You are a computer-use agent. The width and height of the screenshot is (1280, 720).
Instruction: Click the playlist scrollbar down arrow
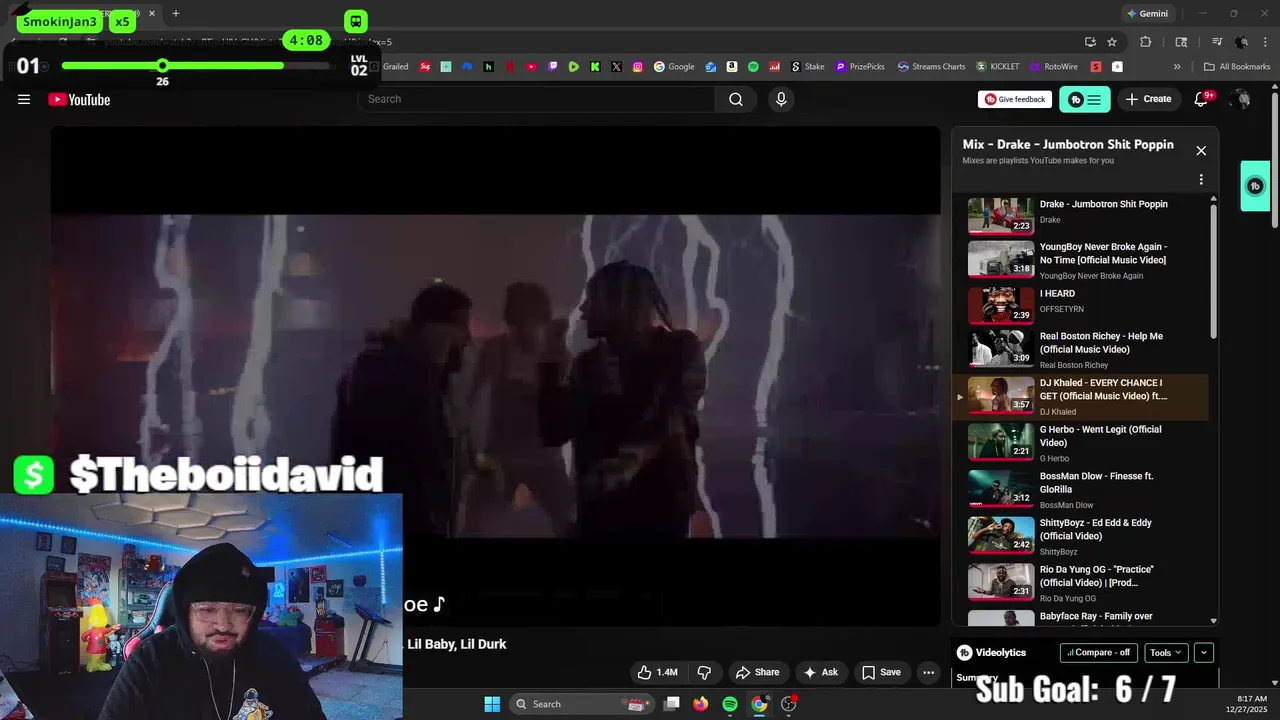coord(1214,621)
